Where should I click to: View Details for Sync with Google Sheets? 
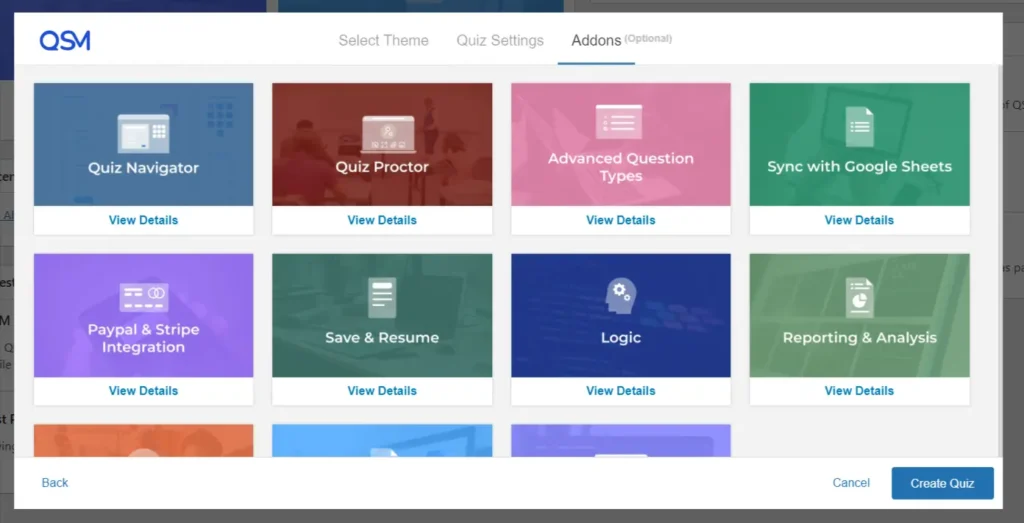[859, 220]
